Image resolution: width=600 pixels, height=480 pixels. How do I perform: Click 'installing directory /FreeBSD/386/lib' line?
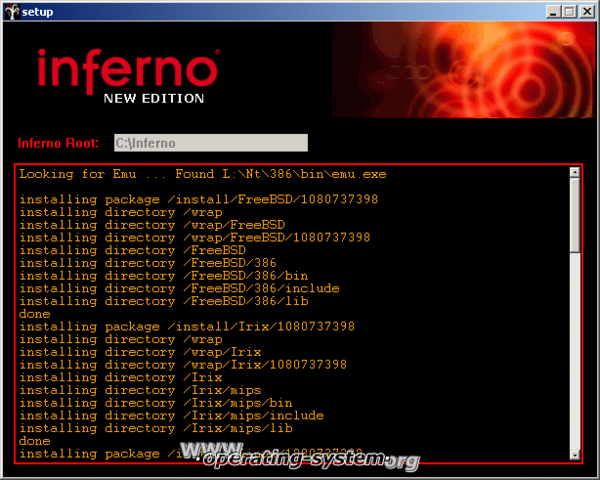(163, 301)
